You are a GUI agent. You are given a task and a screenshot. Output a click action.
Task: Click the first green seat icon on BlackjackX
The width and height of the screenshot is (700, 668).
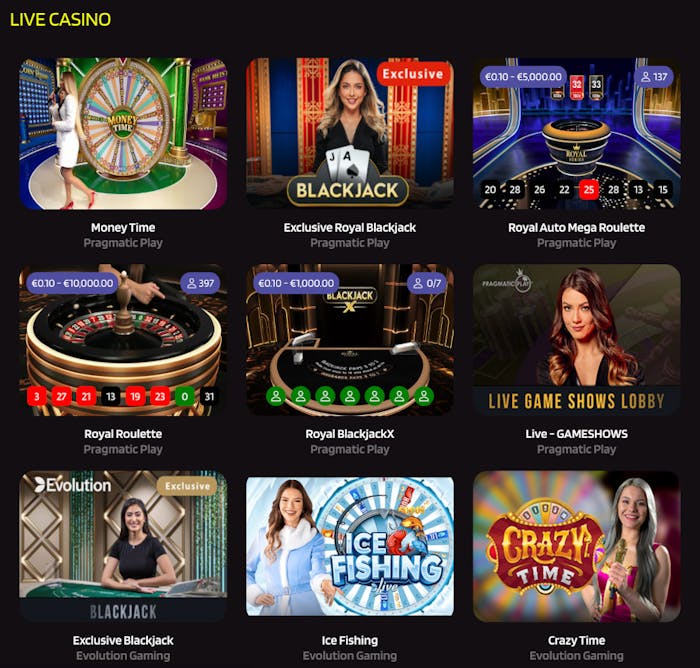[x=276, y=396]
